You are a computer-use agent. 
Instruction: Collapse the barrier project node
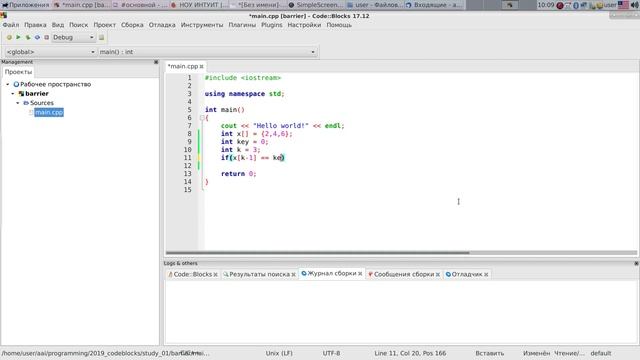click(13, 93)
